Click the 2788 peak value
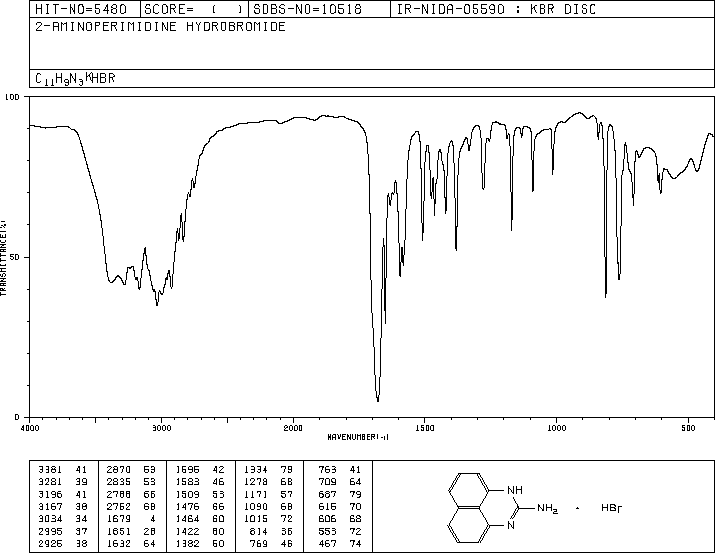The image size is (715, 553). [x=119, y=494]
